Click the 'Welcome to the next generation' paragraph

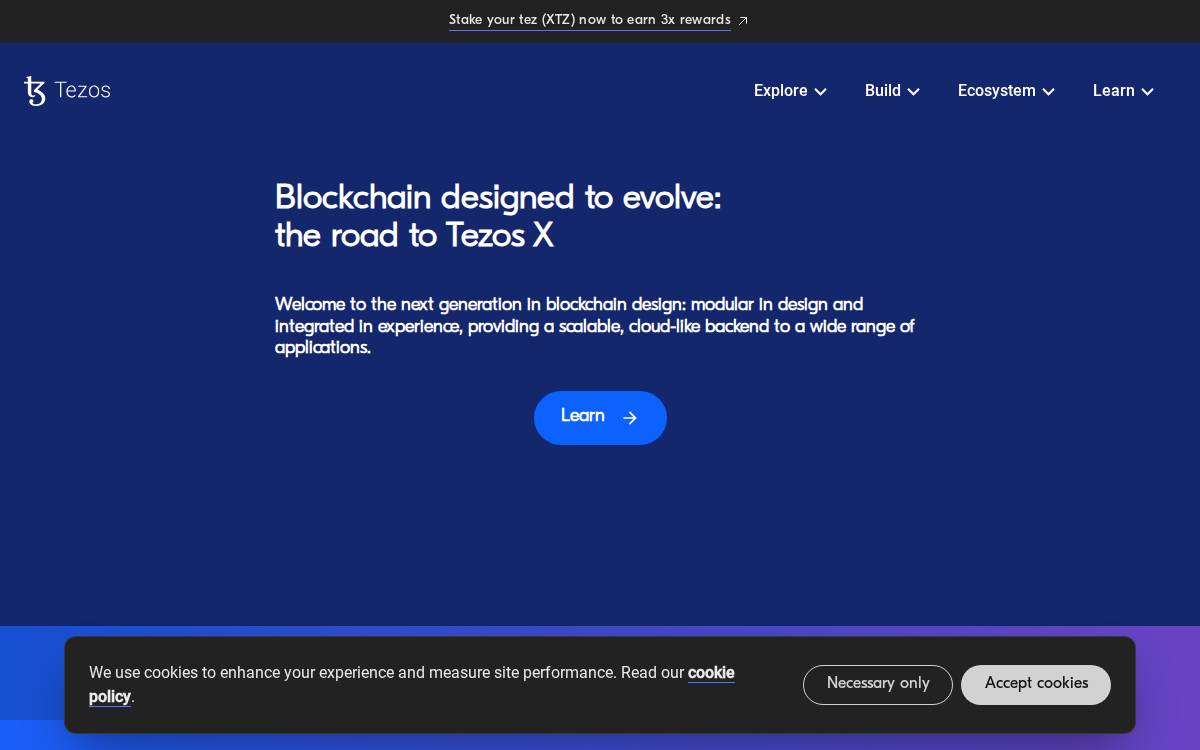coord(595,326)
